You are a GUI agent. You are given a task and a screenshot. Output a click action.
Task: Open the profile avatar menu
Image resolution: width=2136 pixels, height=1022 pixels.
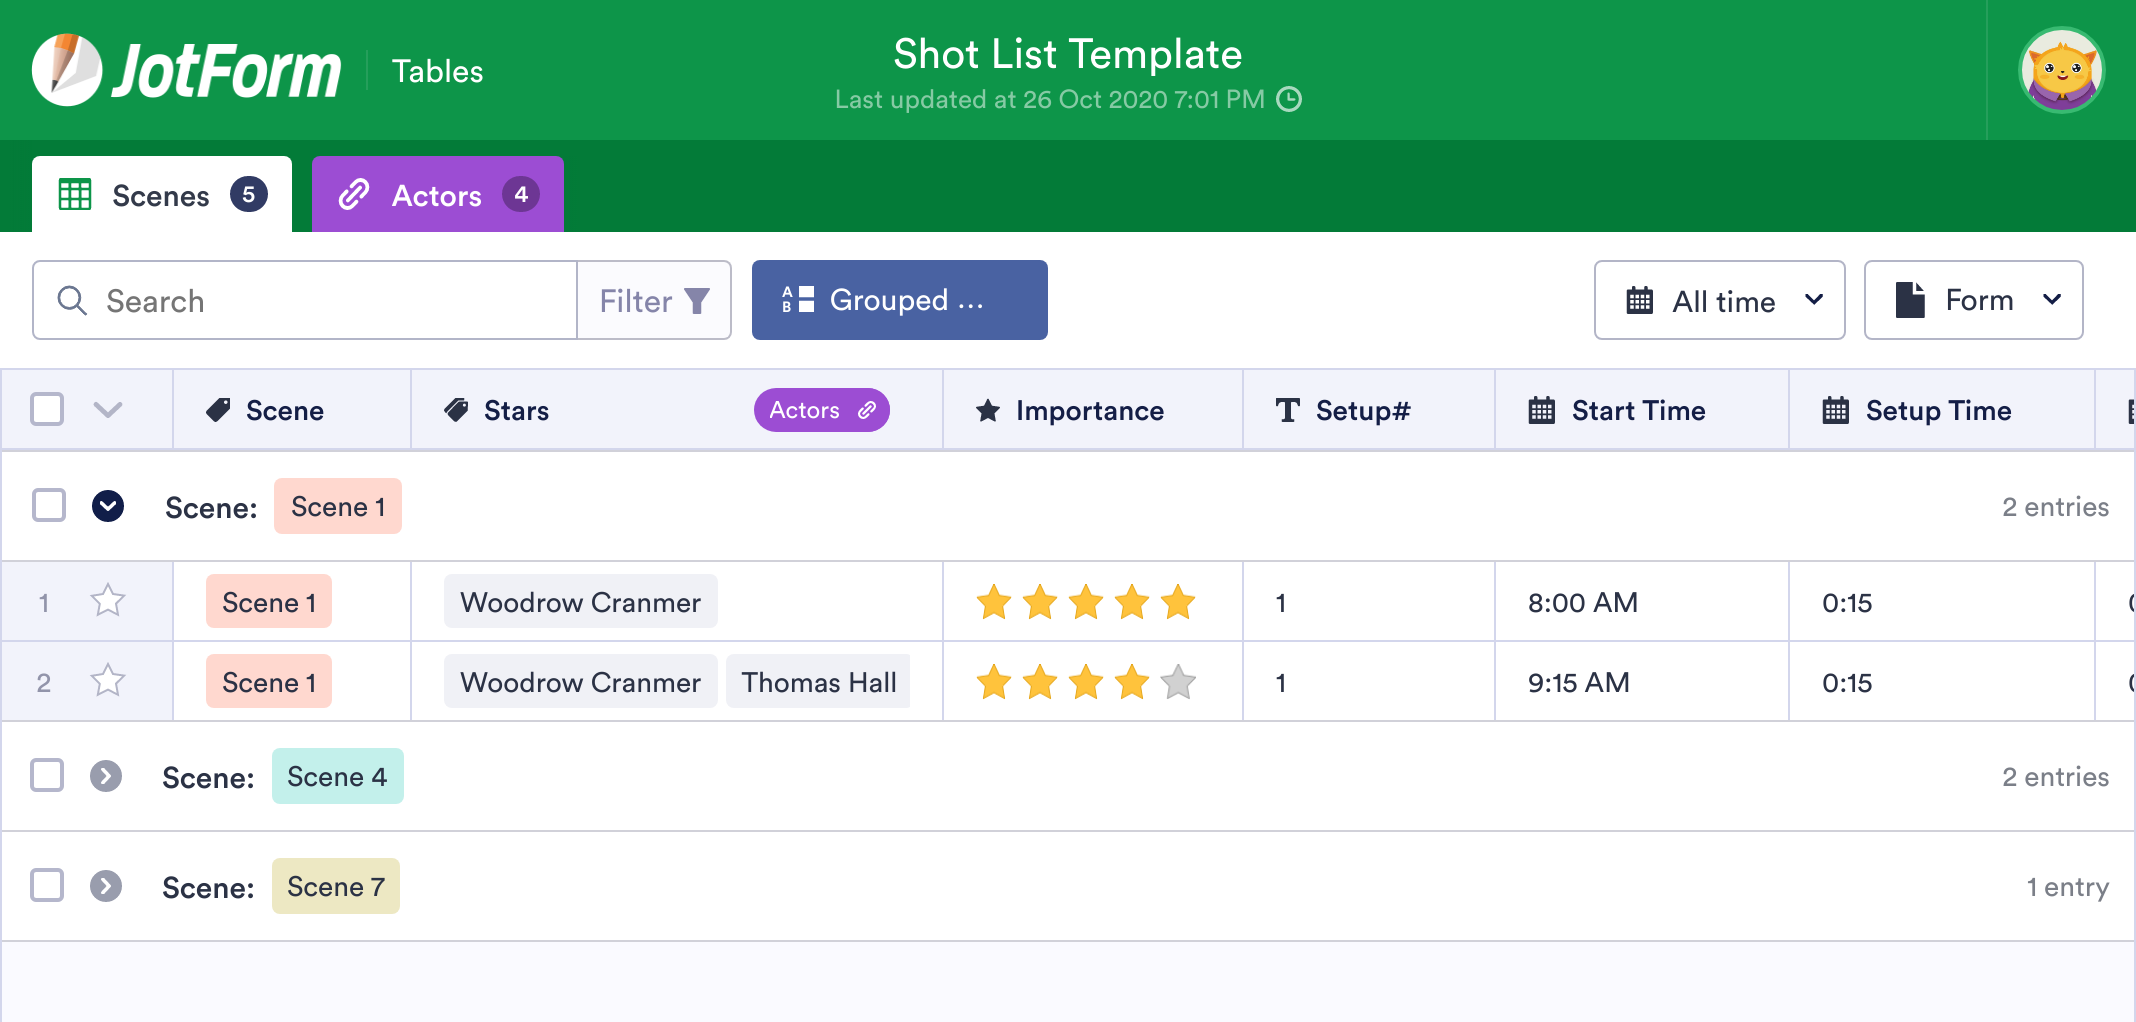[2061, 69]
